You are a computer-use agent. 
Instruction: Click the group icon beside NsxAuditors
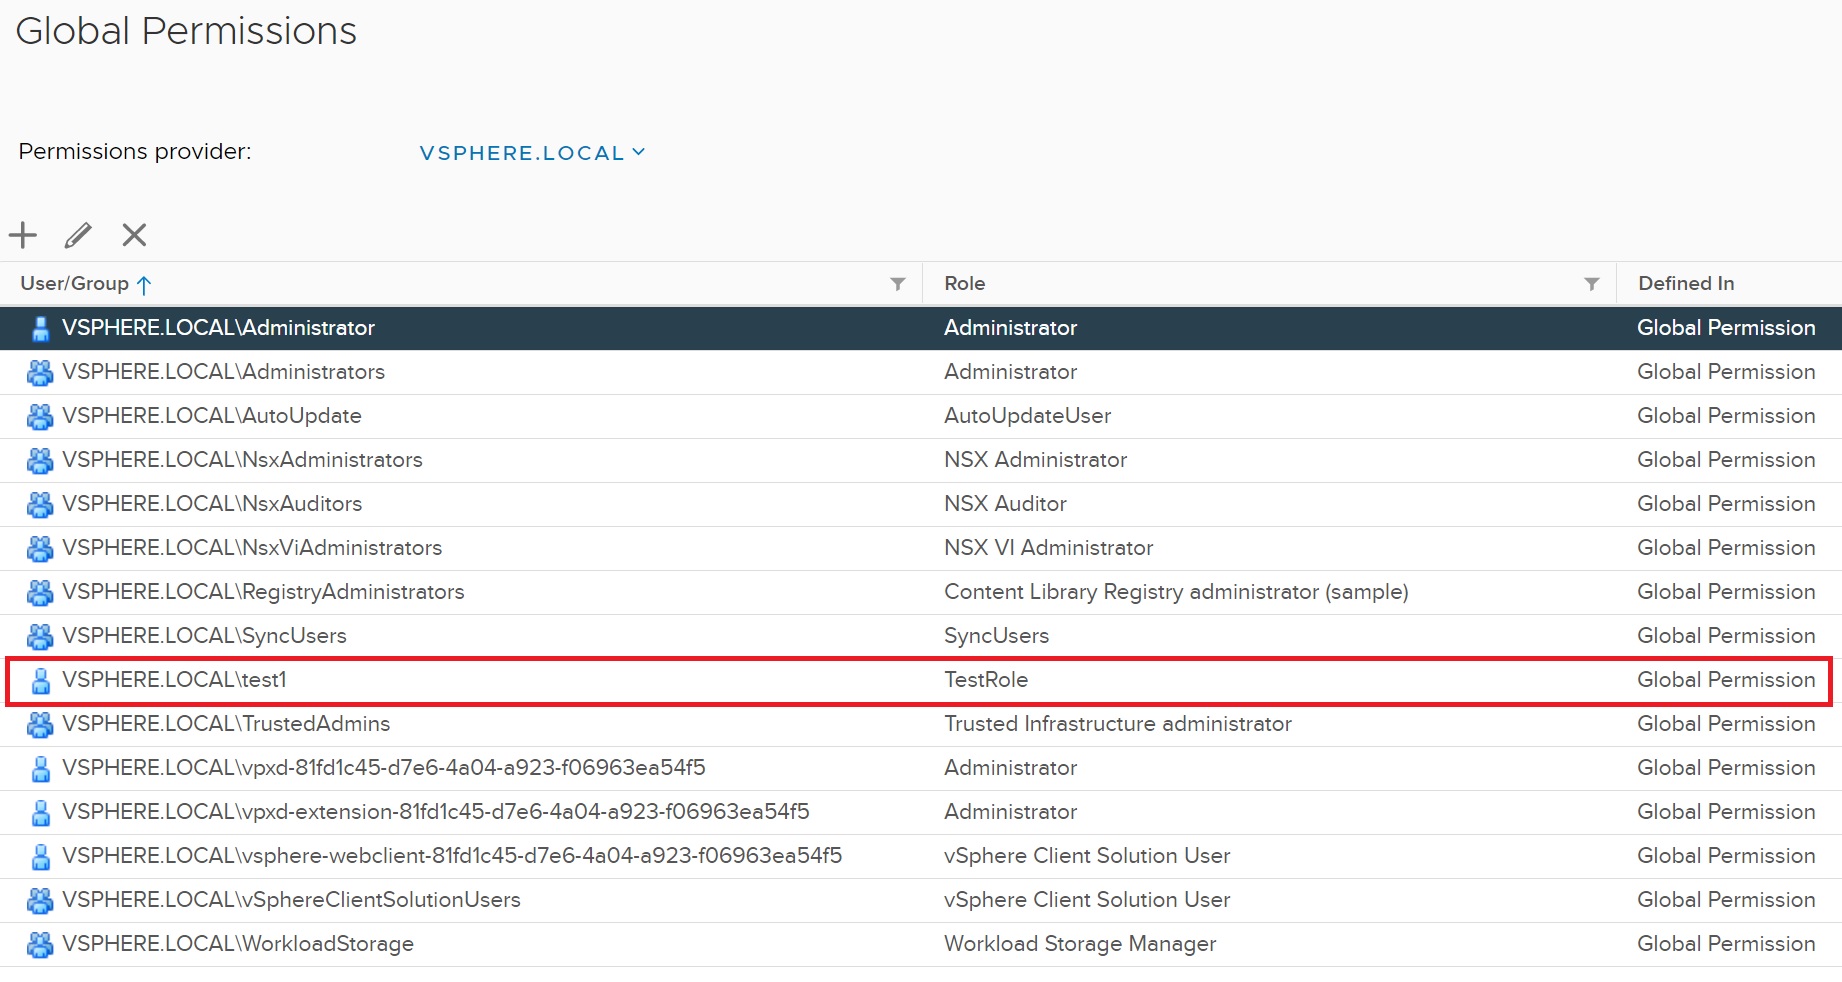[40, 505]
